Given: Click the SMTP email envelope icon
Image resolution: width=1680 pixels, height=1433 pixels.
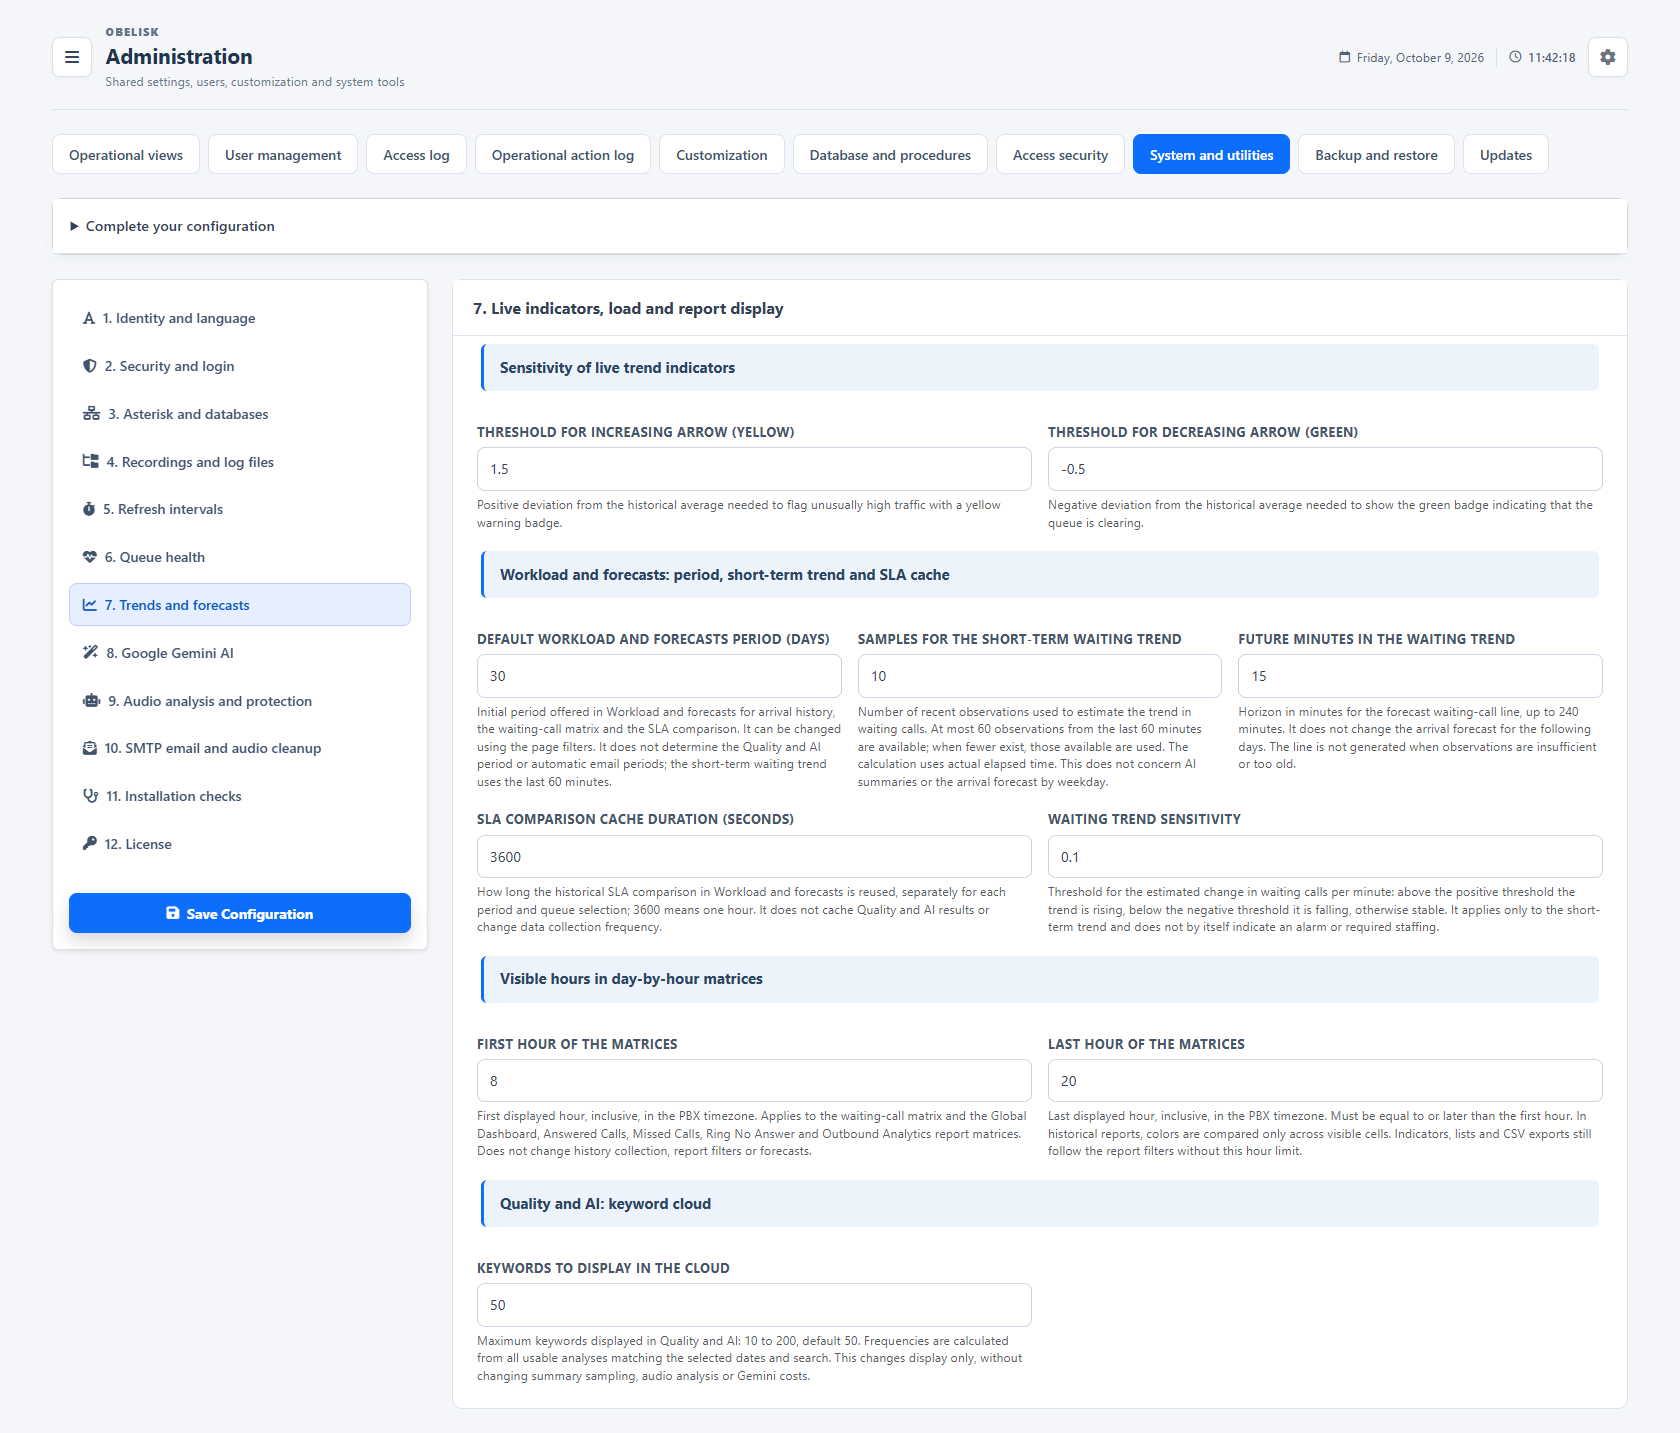Looking at the screenshot, I should point(90,748).
